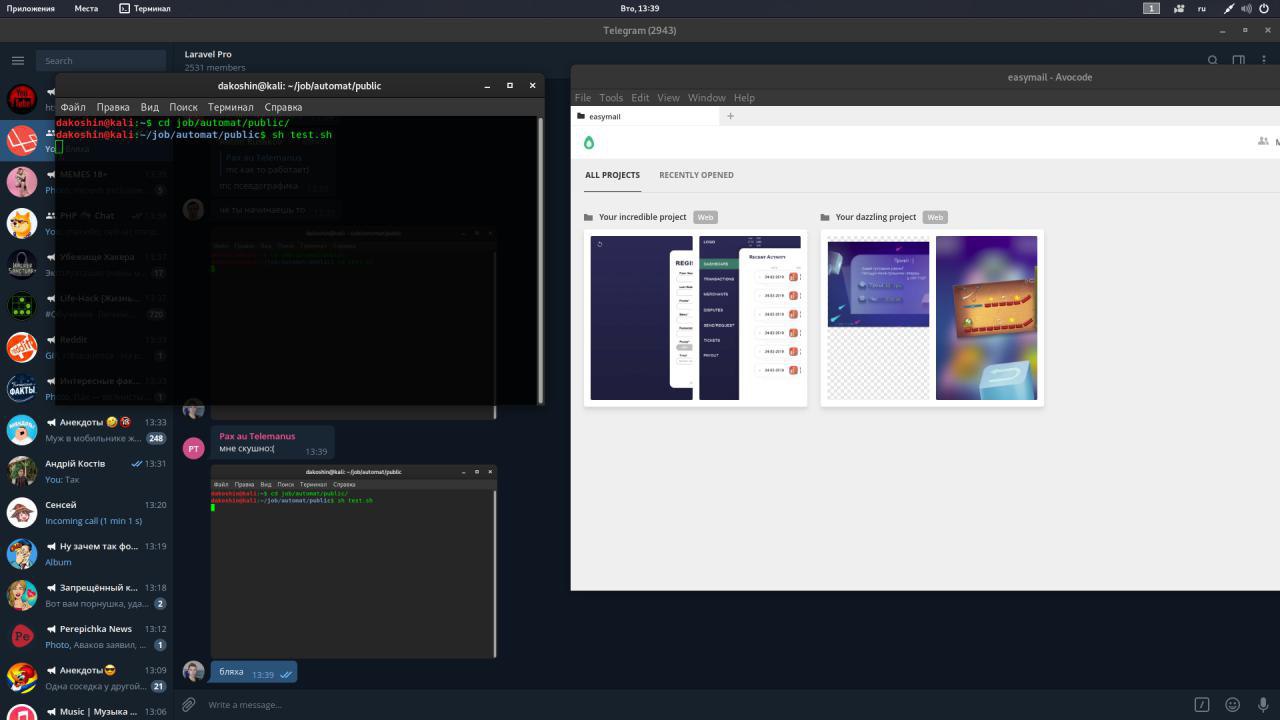Open the system volume speaker icon

click(1246, 8)
